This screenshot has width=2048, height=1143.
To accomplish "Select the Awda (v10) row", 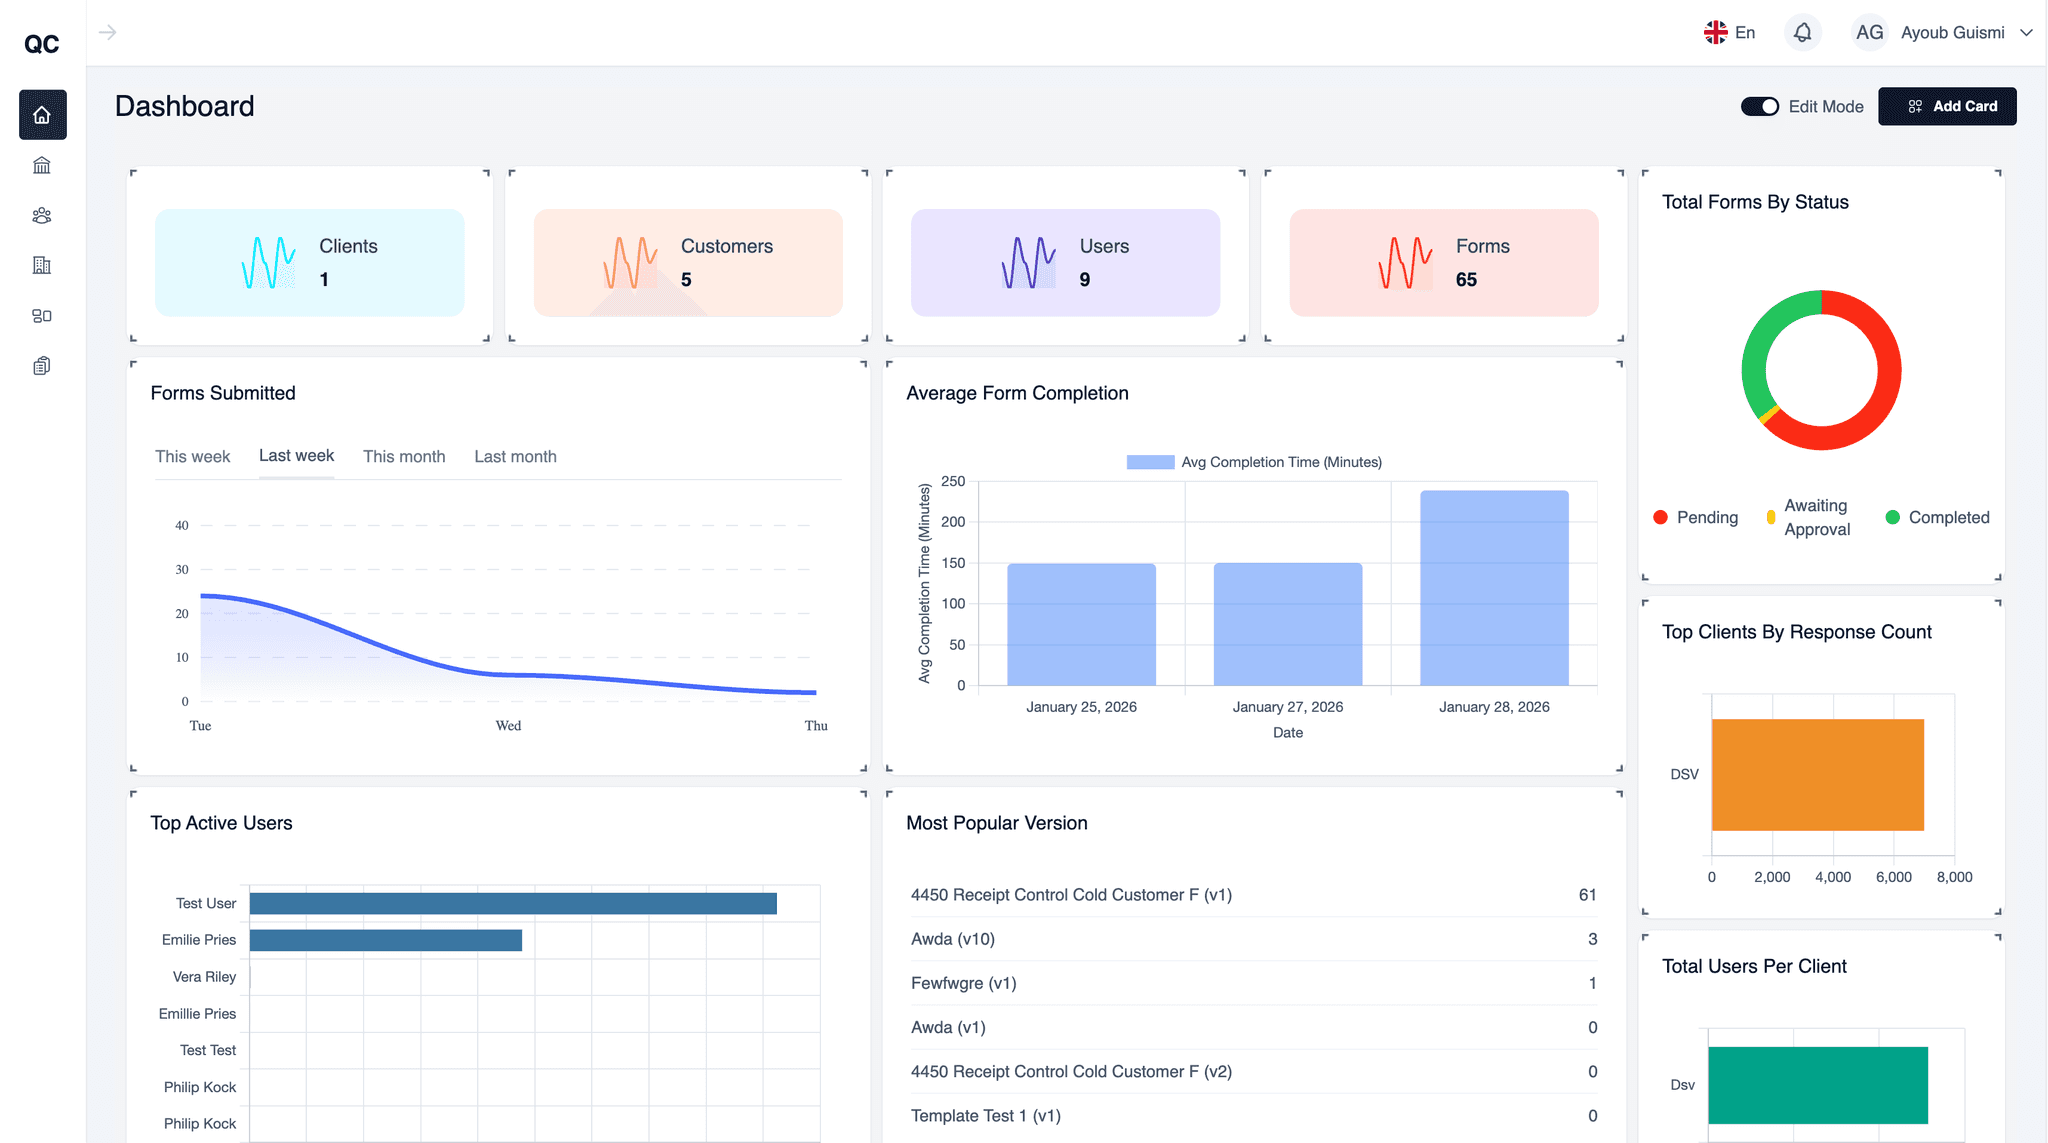I will tap(1254, 939).
